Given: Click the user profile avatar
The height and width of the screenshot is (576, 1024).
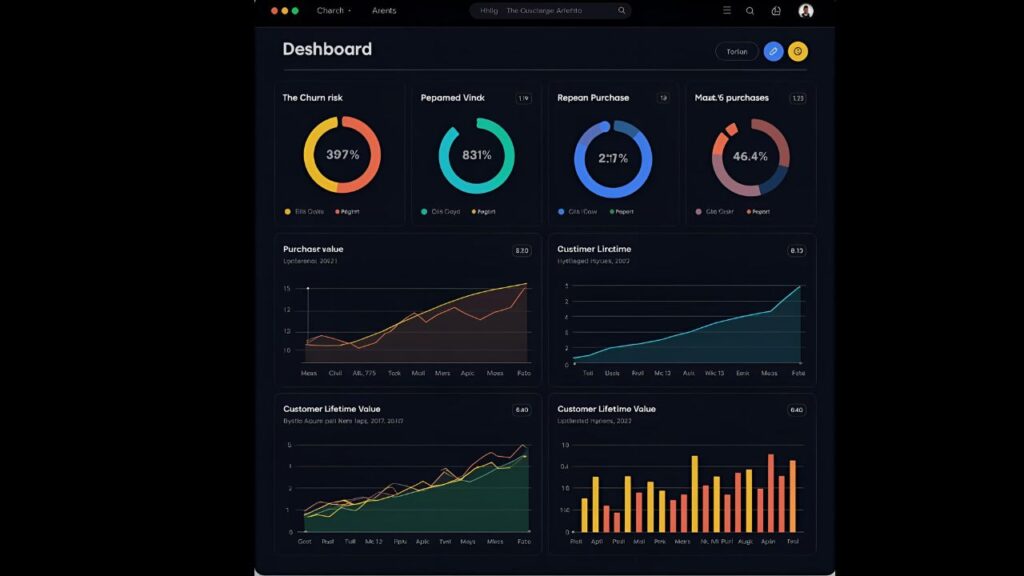Looking at the screenshot, I should pyautogui.click(x=805, y=10).
